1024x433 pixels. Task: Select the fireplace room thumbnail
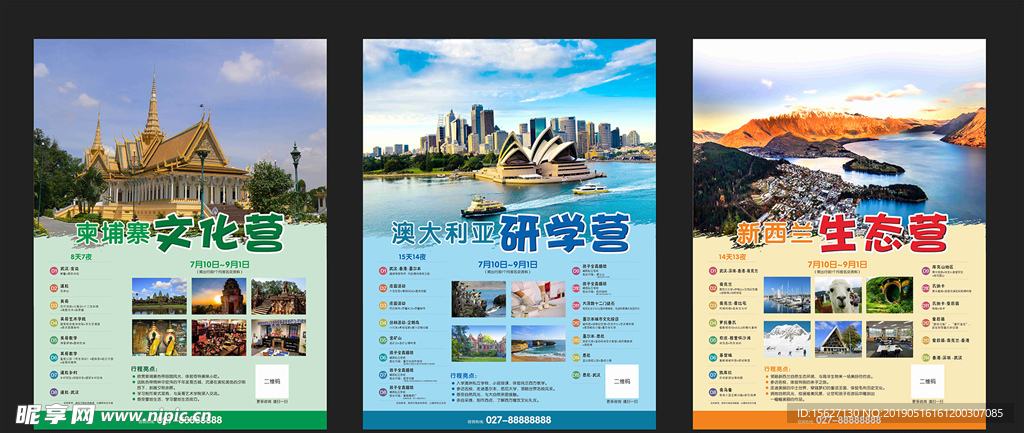[x=278, y=338]
